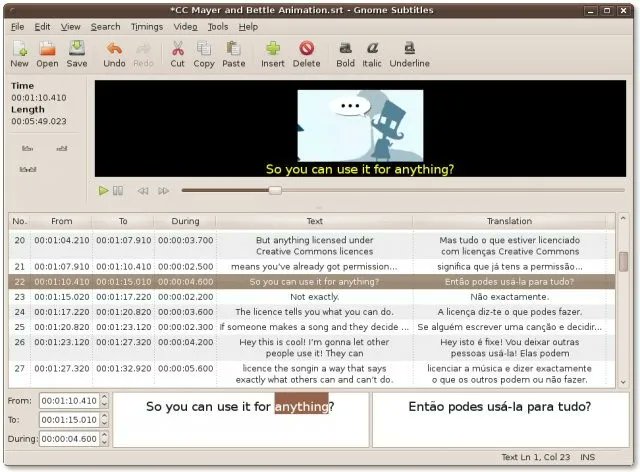640x472 pixels.
Task: Increase From time with up arrow
Action: [x=104, y=397]
